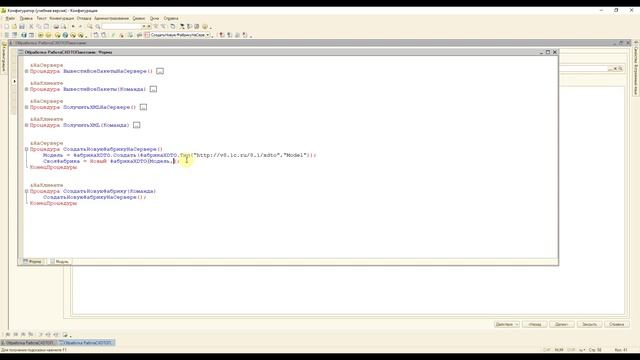This screenshot has width=640, height=360.
Task: Open the Сервис menu
Action: point(139,18)
